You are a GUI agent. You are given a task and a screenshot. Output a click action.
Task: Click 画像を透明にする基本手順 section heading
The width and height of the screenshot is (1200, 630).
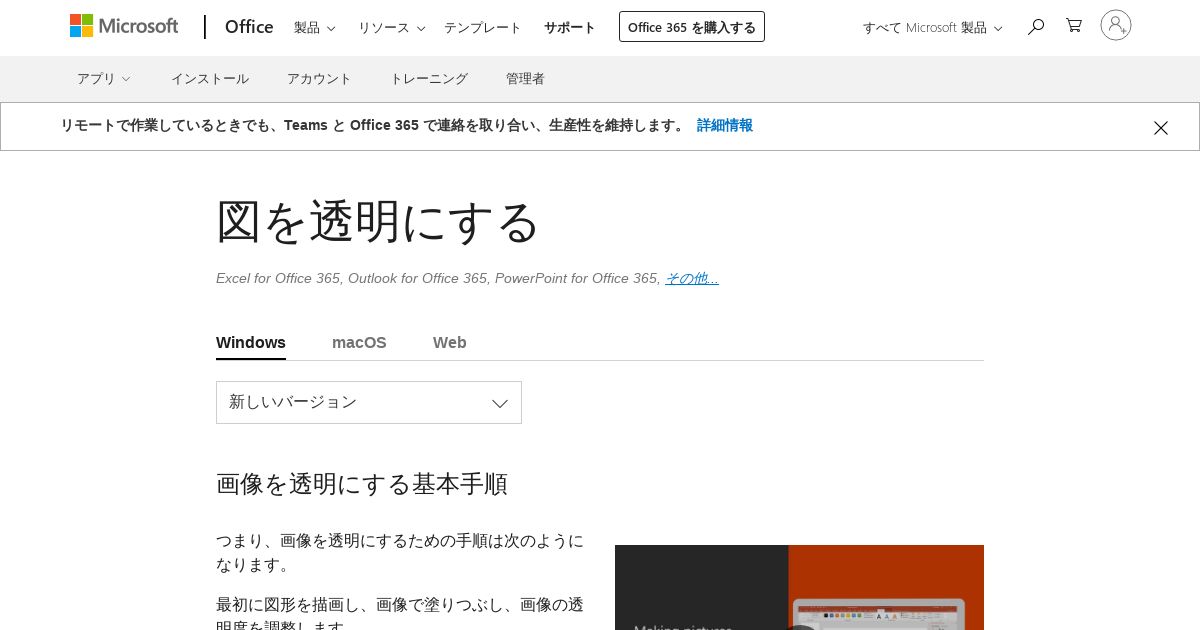tap(362, 484)
